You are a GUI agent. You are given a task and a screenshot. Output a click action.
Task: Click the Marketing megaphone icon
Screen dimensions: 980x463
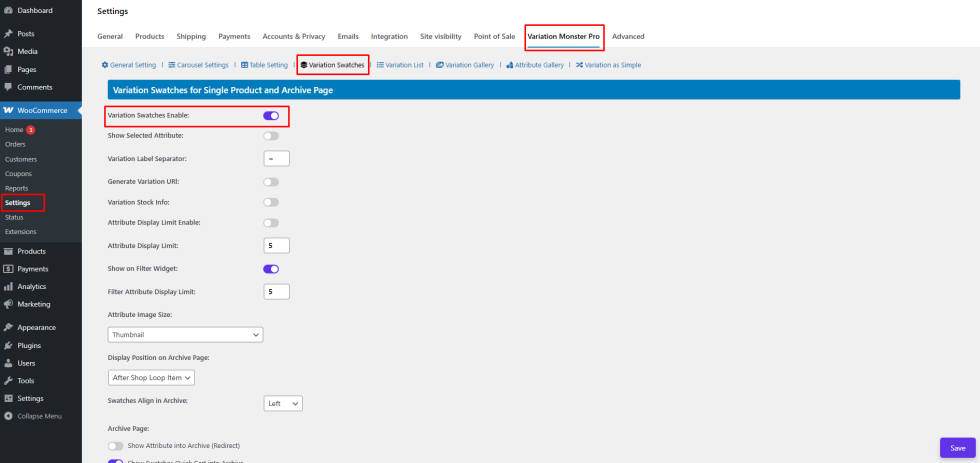[8, 304]
